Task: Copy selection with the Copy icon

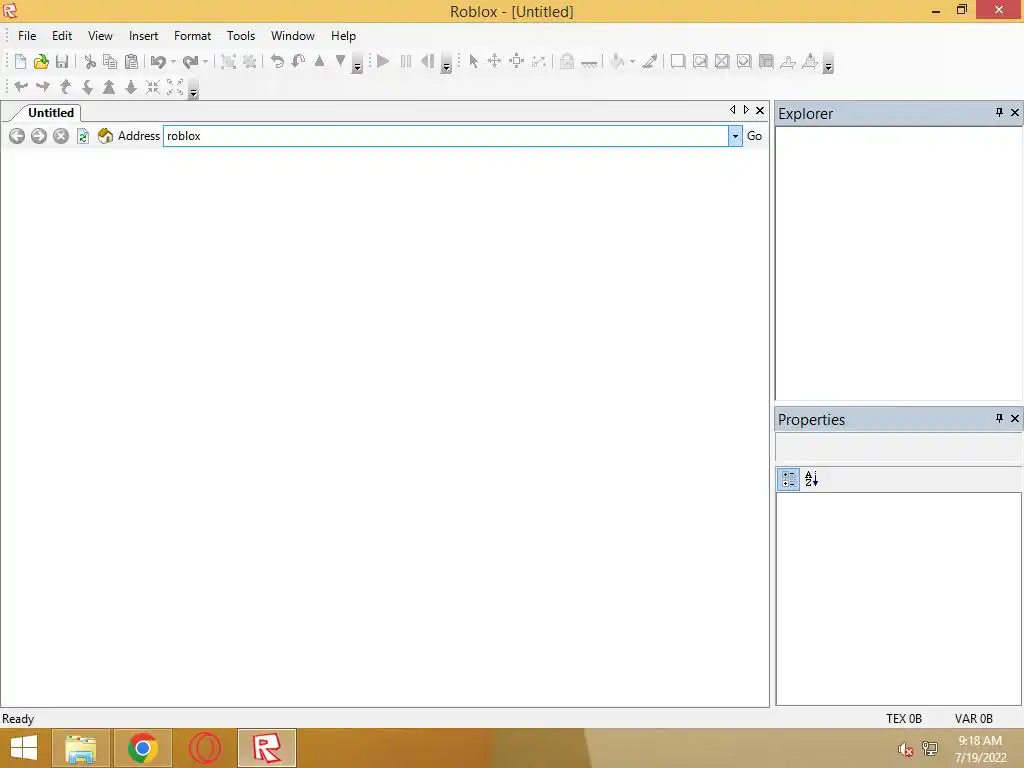Action: point(110,61)
